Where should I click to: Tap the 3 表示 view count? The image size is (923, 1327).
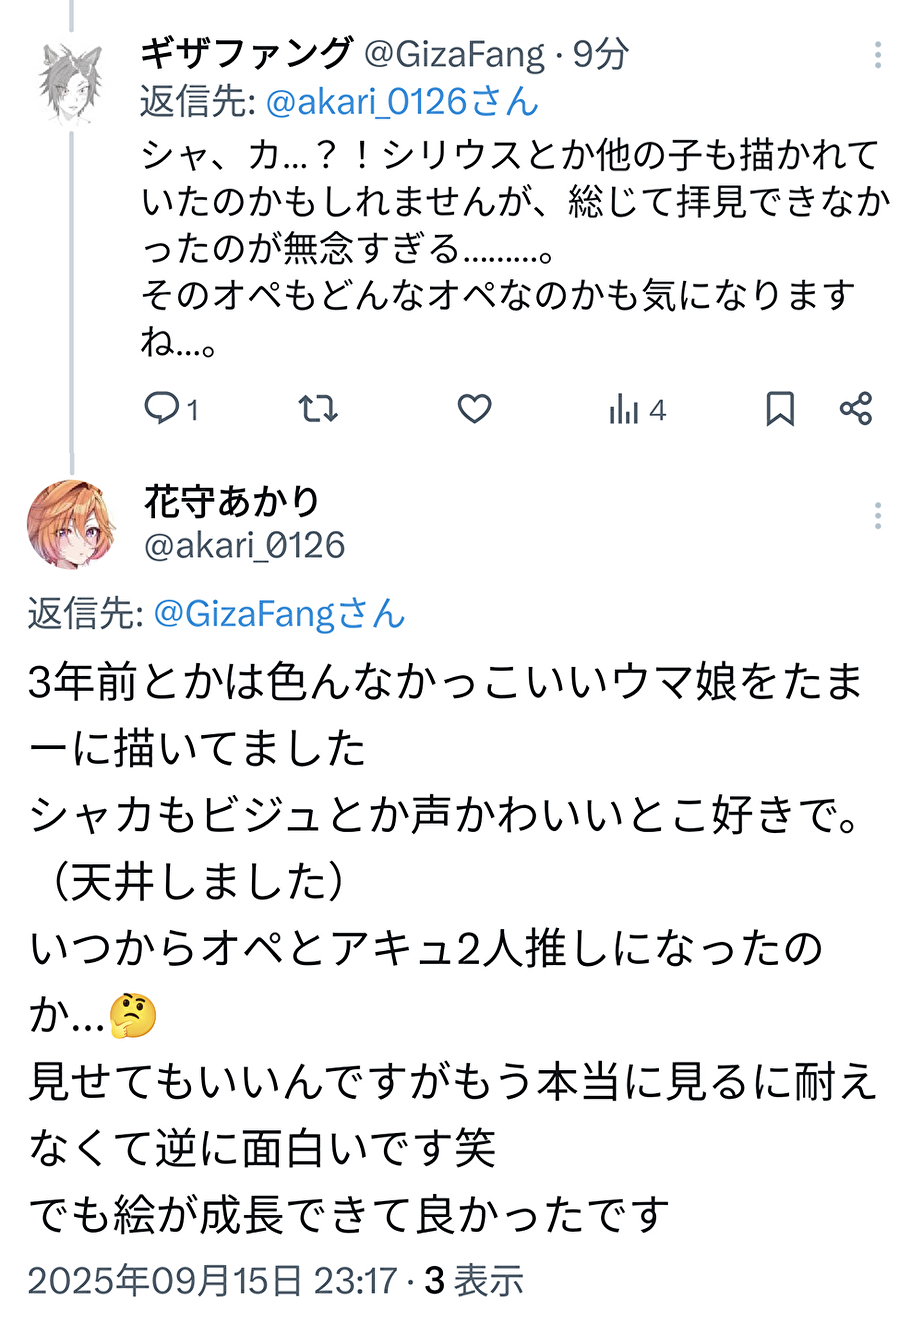474,1280
